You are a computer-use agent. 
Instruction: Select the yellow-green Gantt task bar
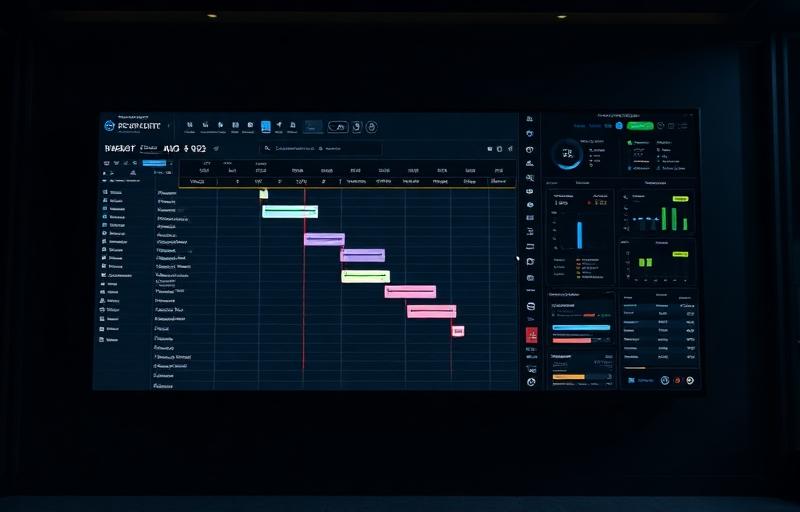click(x=365, y=276)
